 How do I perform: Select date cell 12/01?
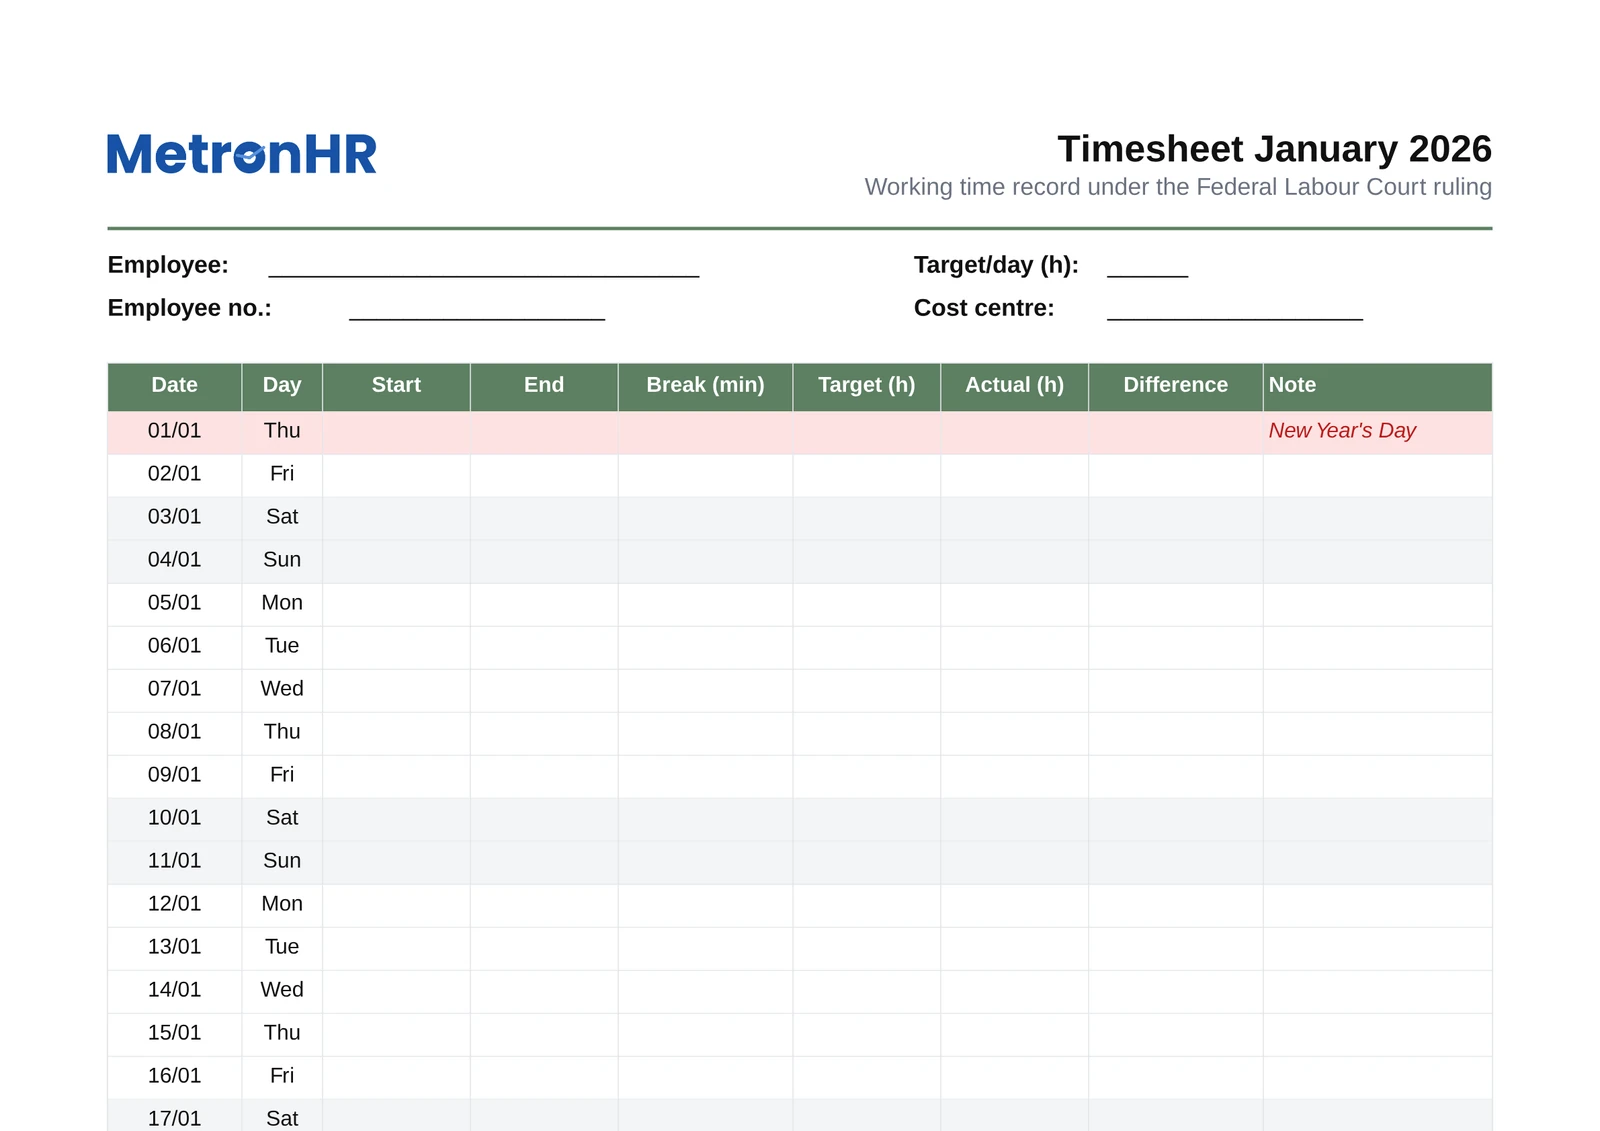[175, 905]
